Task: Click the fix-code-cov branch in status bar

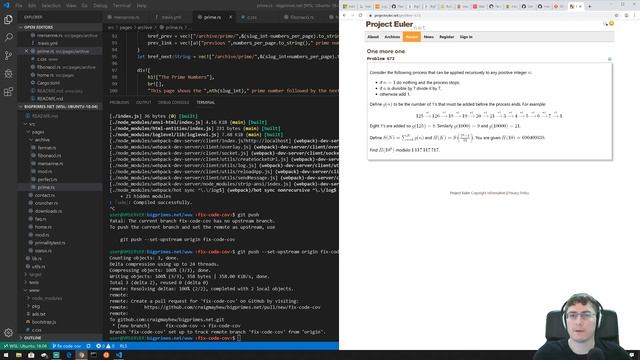Action: (67, 346)
